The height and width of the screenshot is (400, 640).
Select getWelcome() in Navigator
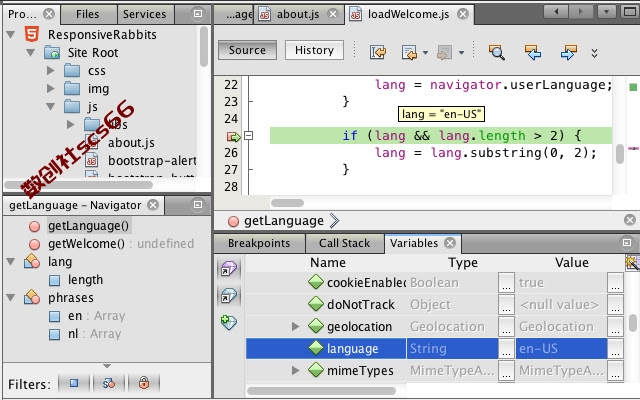(x=87, y=244)
